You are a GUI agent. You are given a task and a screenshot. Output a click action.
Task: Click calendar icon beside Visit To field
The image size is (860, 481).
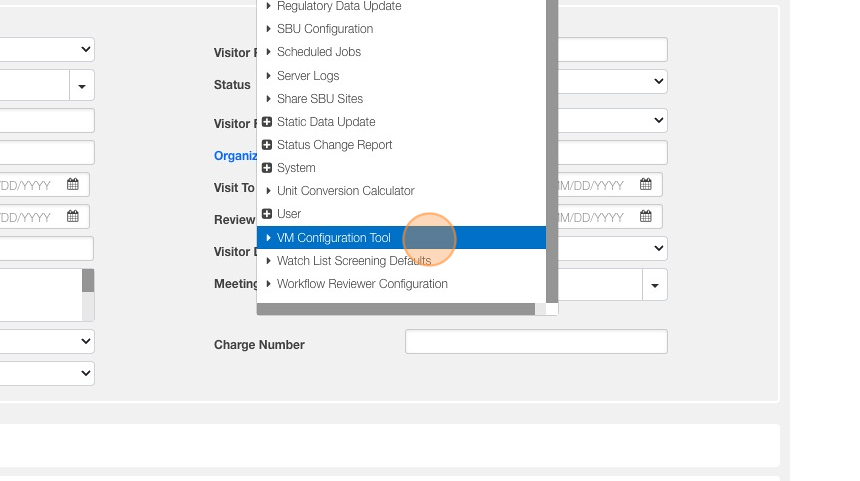(646, 185)
